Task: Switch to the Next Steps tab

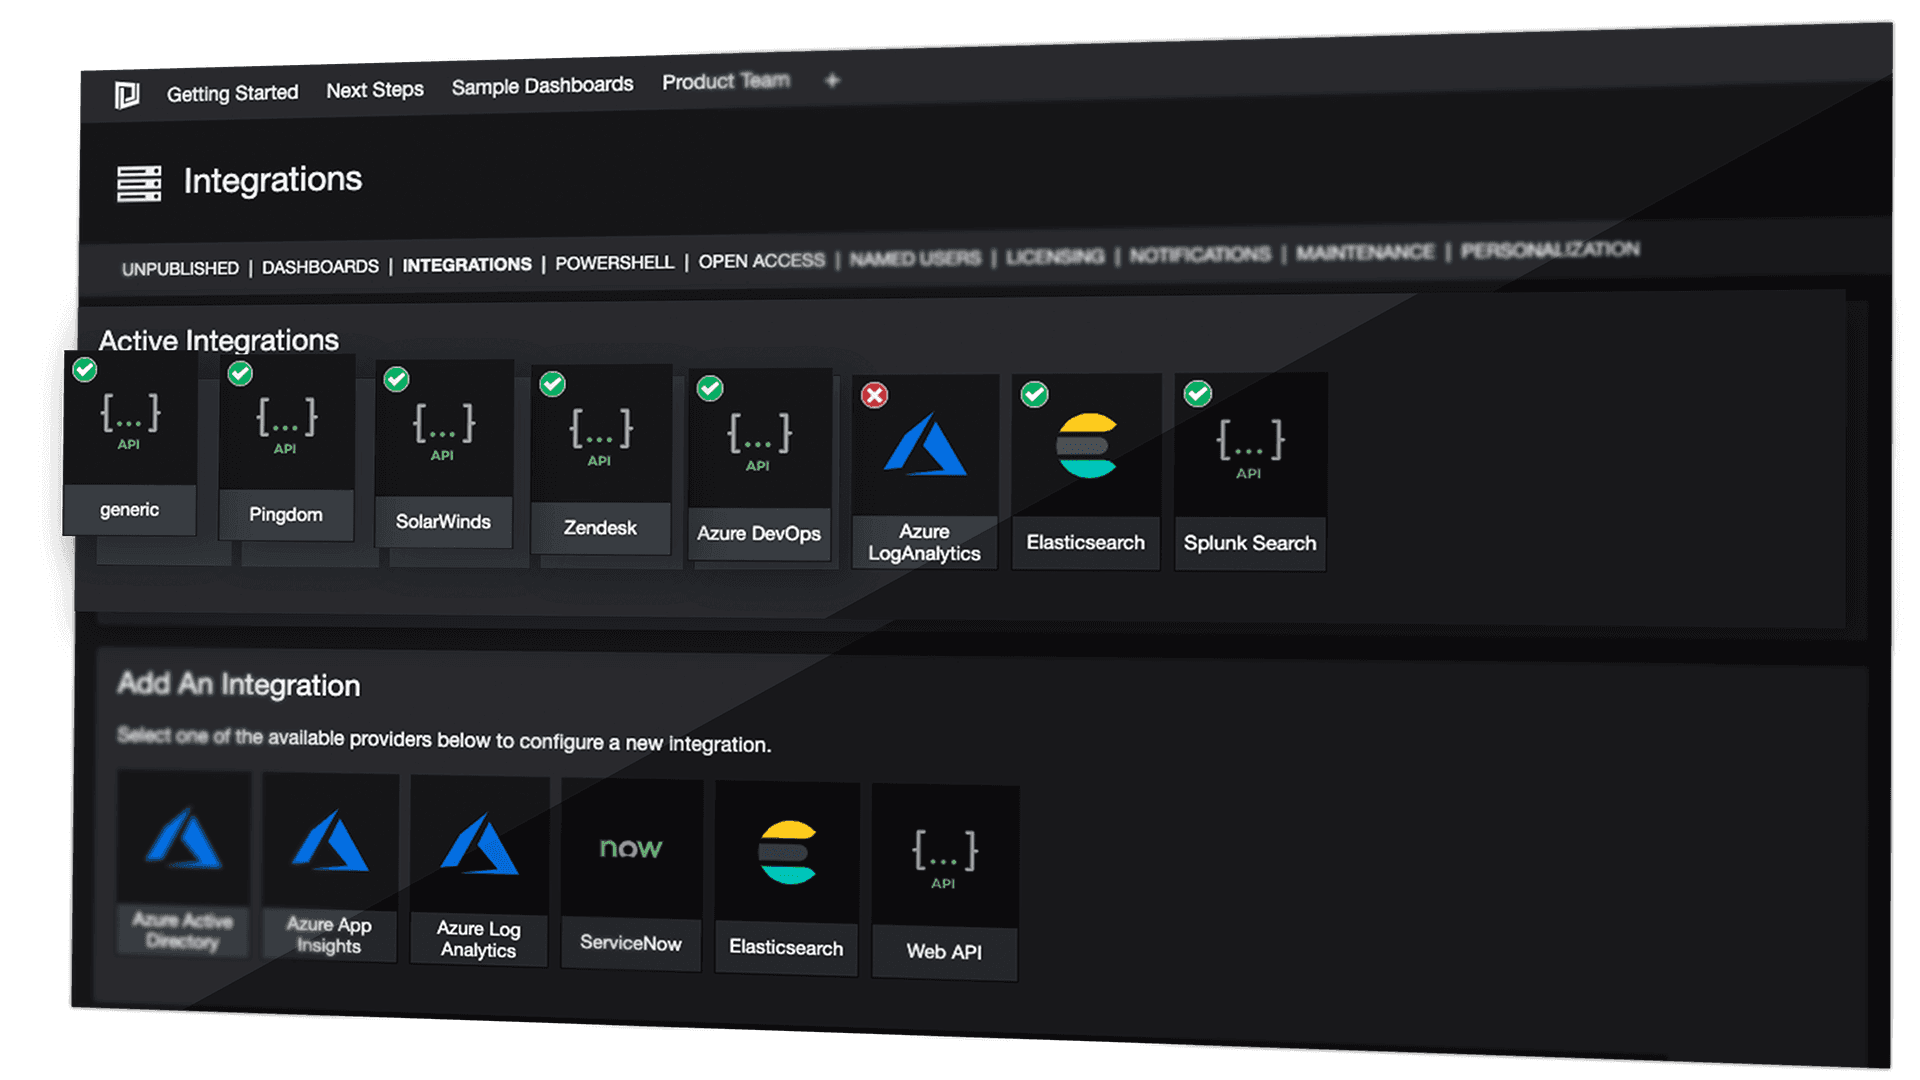Action: point(375,90)
